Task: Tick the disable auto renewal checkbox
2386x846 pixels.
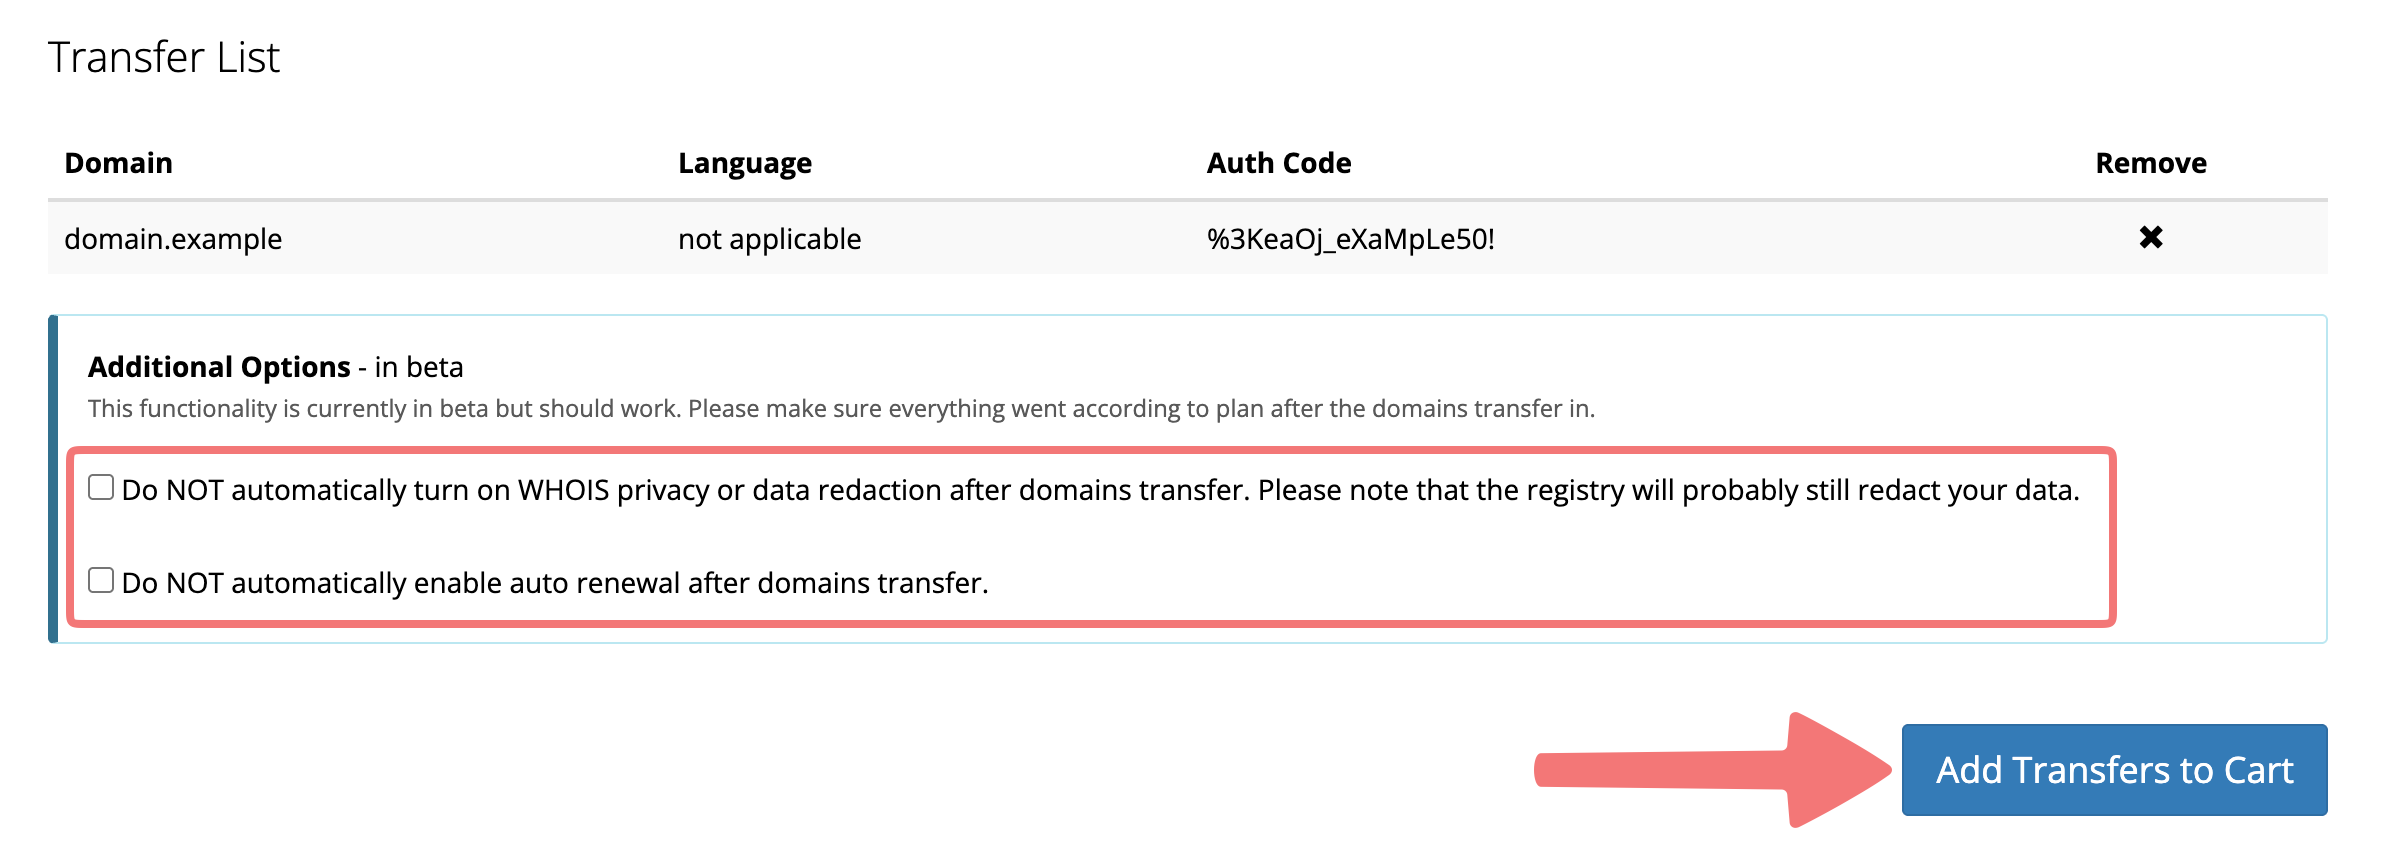Action: pos(101,580)
